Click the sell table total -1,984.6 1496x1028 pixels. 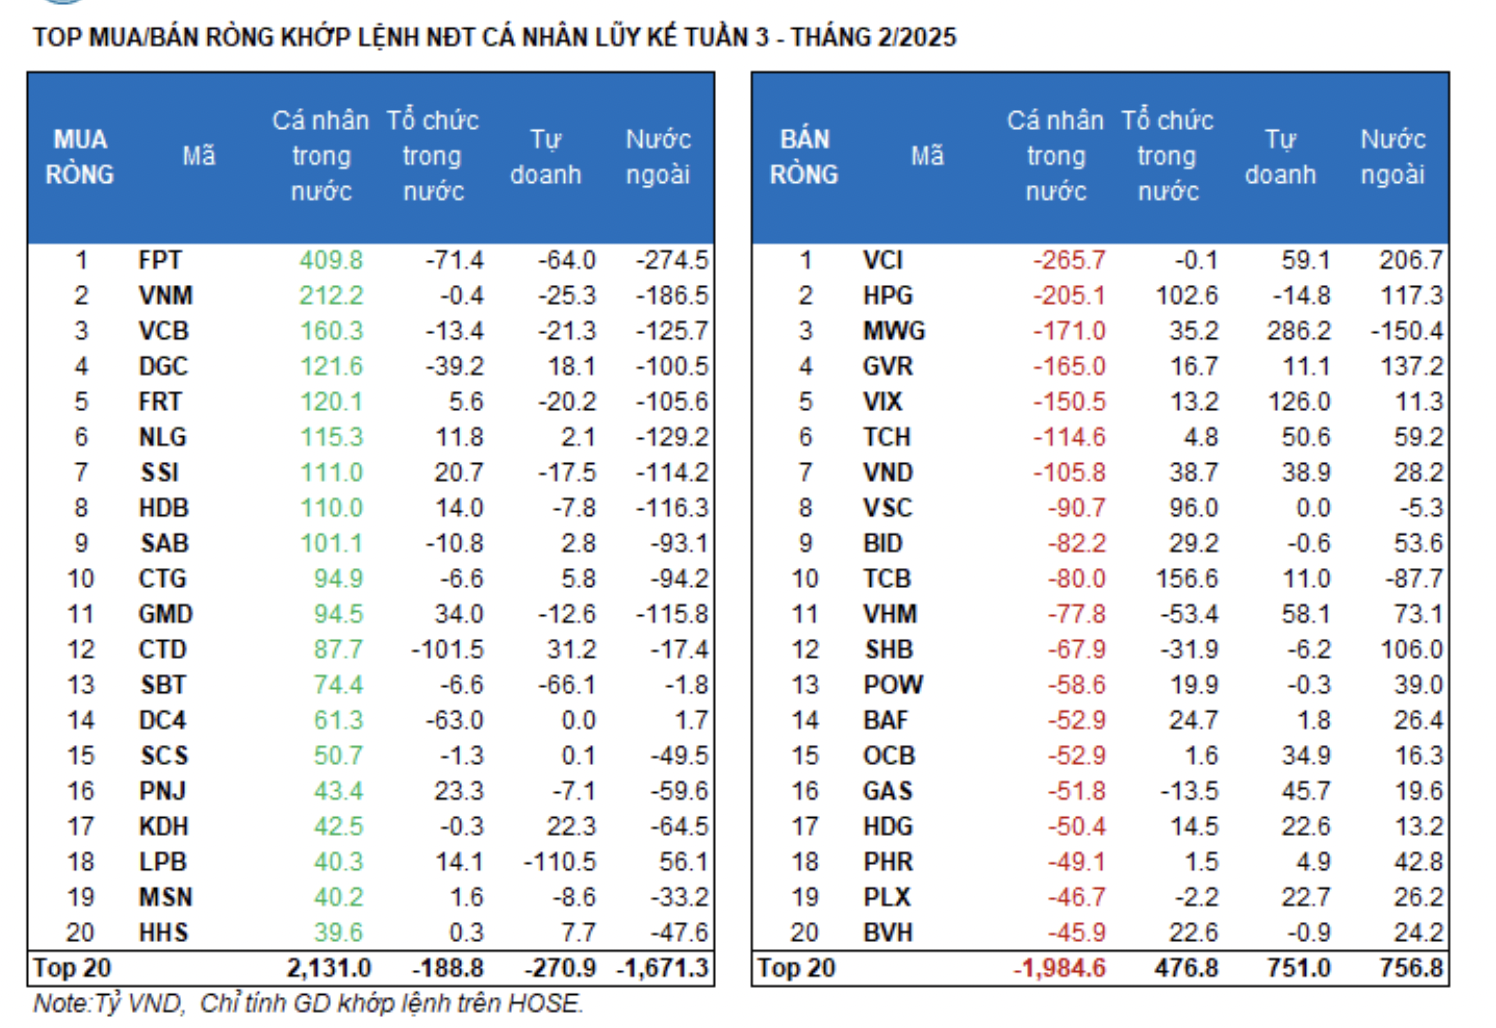point(1060,968)
